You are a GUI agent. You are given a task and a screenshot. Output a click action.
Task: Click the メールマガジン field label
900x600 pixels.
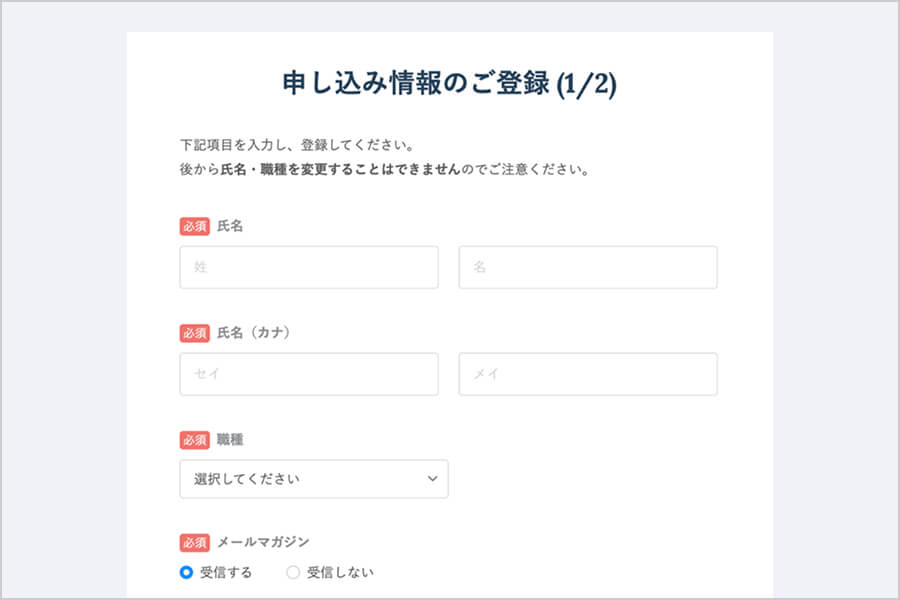[x=263, y=542]
